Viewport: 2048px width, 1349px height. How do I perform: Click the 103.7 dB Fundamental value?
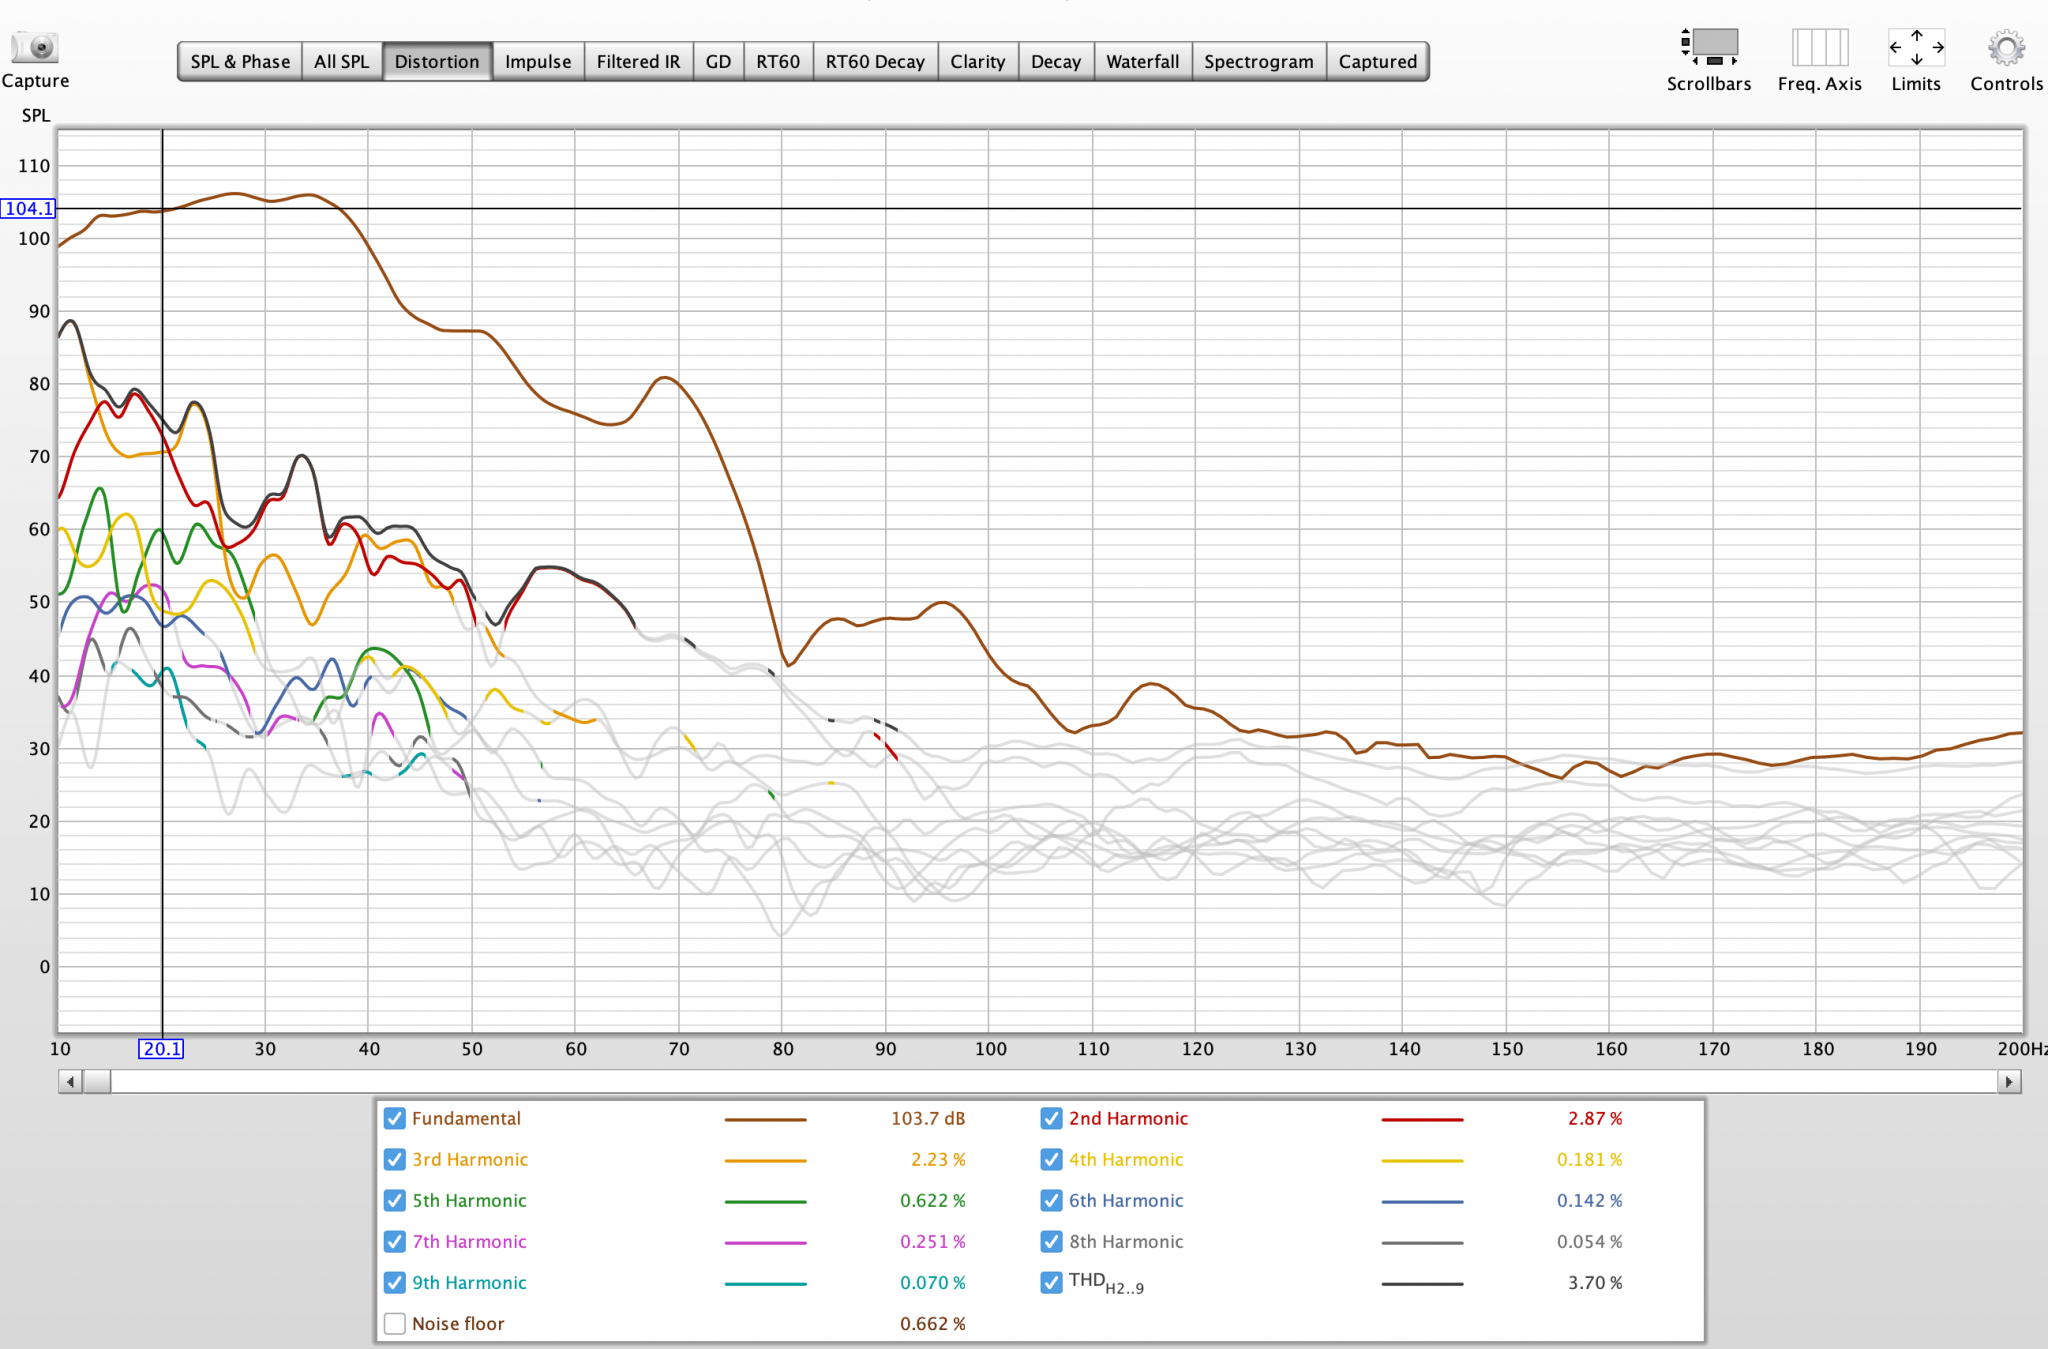pos(928,1118)
